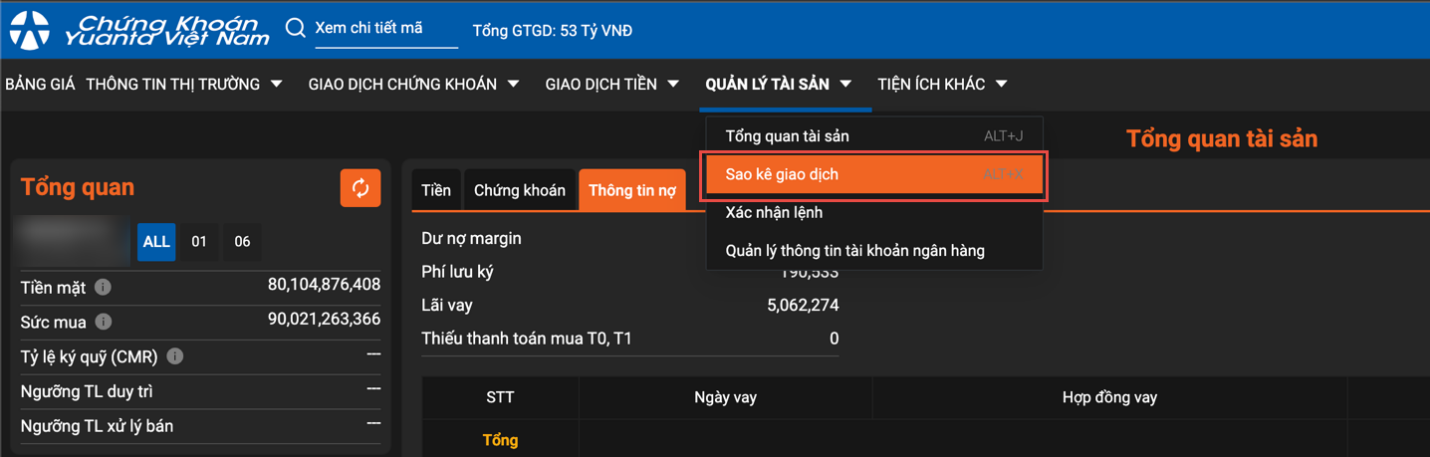Go to Bảng giá page
The image size is (1430, 457).
click(40, 84)
